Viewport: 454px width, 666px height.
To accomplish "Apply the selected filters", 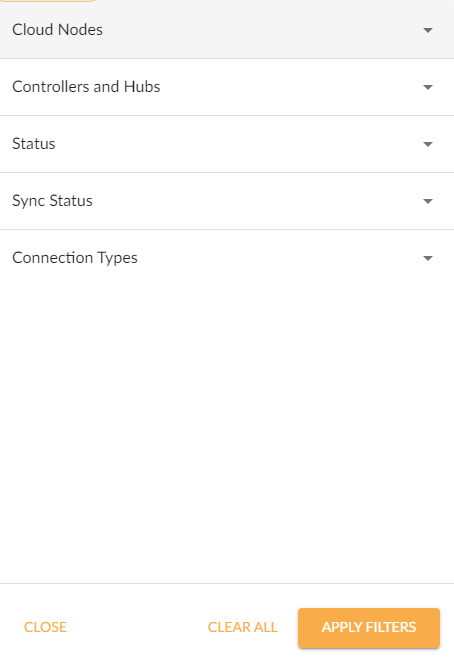I will (x=369, y=627).
